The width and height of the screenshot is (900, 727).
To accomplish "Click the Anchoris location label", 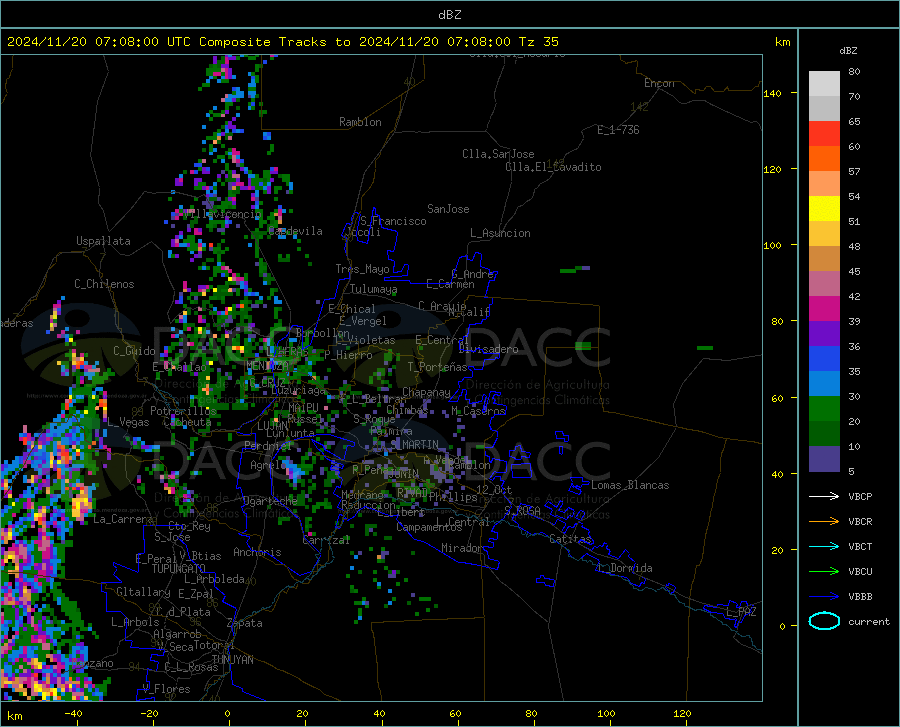I will pyautogui.click(x=257, y=553).
